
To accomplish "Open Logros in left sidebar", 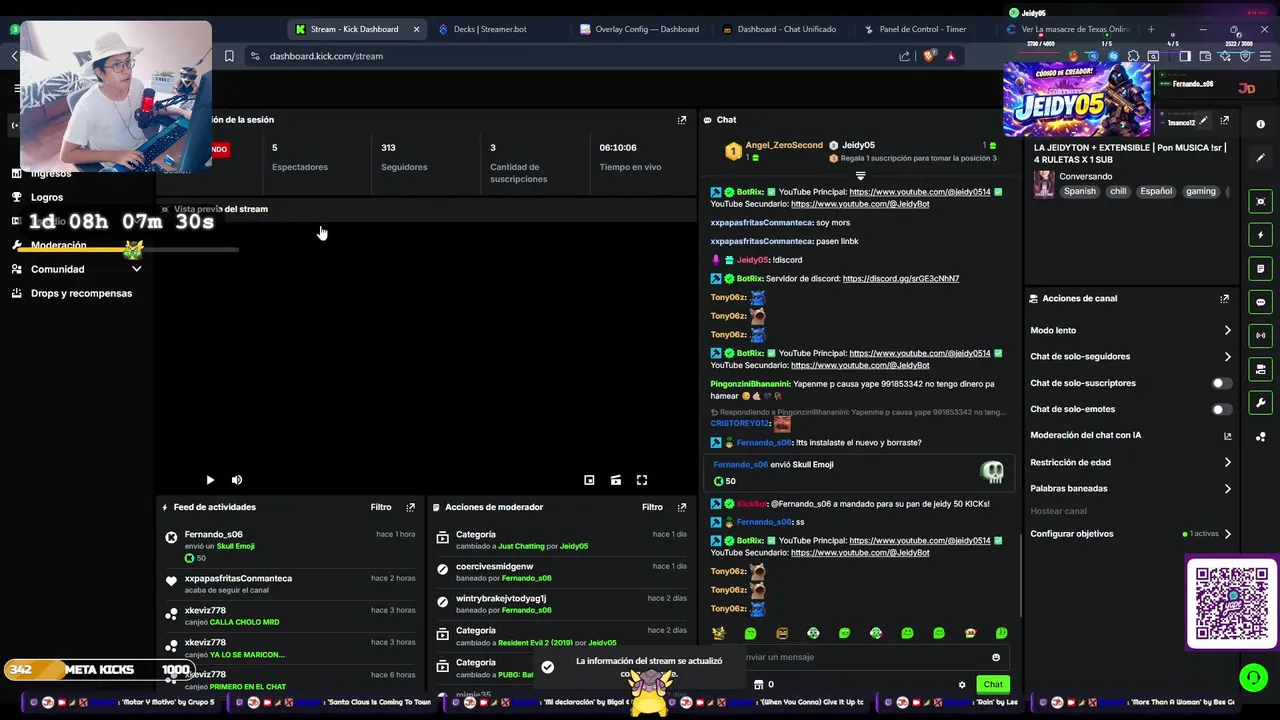I will (47, 197).
